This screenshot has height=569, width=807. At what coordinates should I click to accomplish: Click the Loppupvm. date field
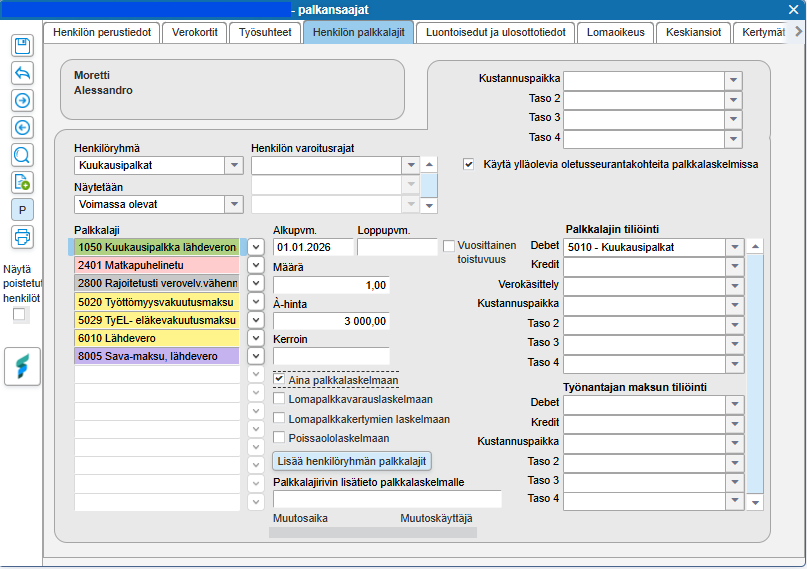[x=397, y=247]
